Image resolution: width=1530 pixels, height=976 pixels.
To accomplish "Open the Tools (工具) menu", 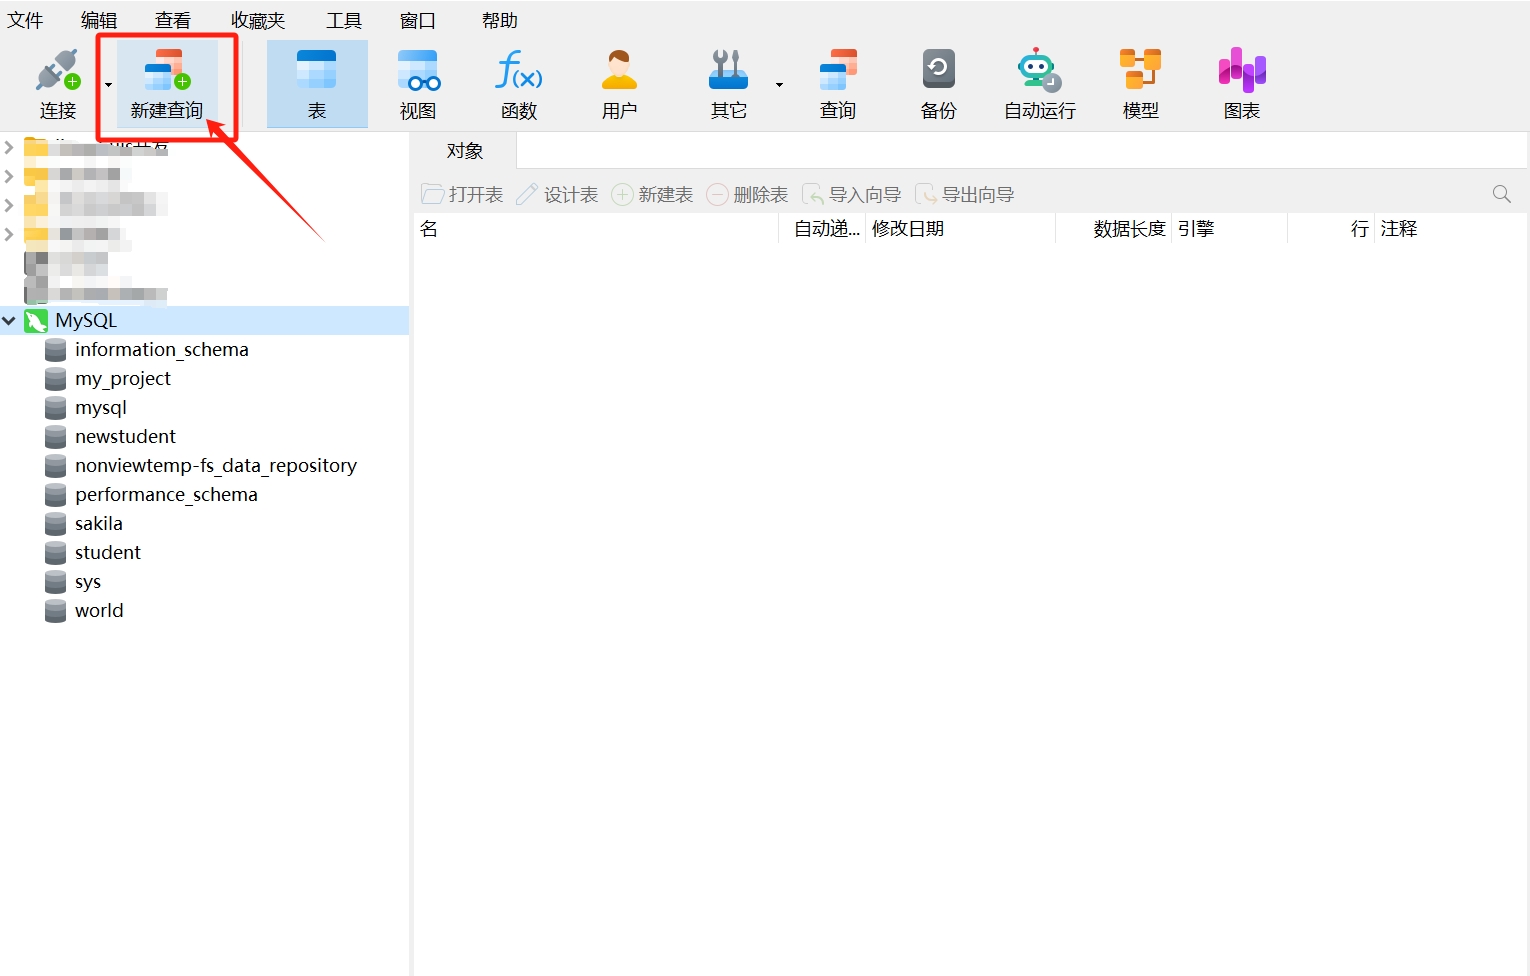I will pos(344,20).
